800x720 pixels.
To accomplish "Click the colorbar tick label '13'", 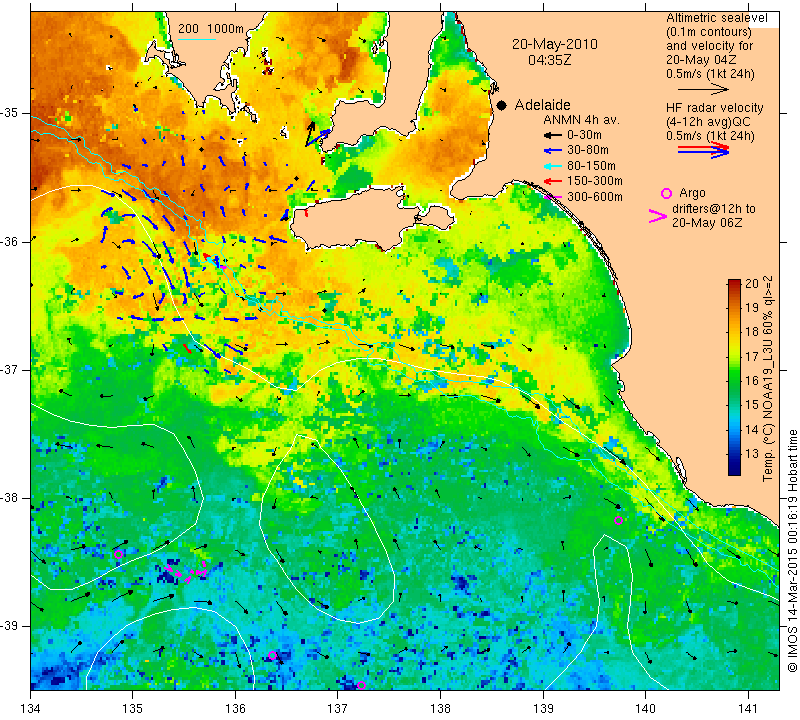I will point(752,454).
